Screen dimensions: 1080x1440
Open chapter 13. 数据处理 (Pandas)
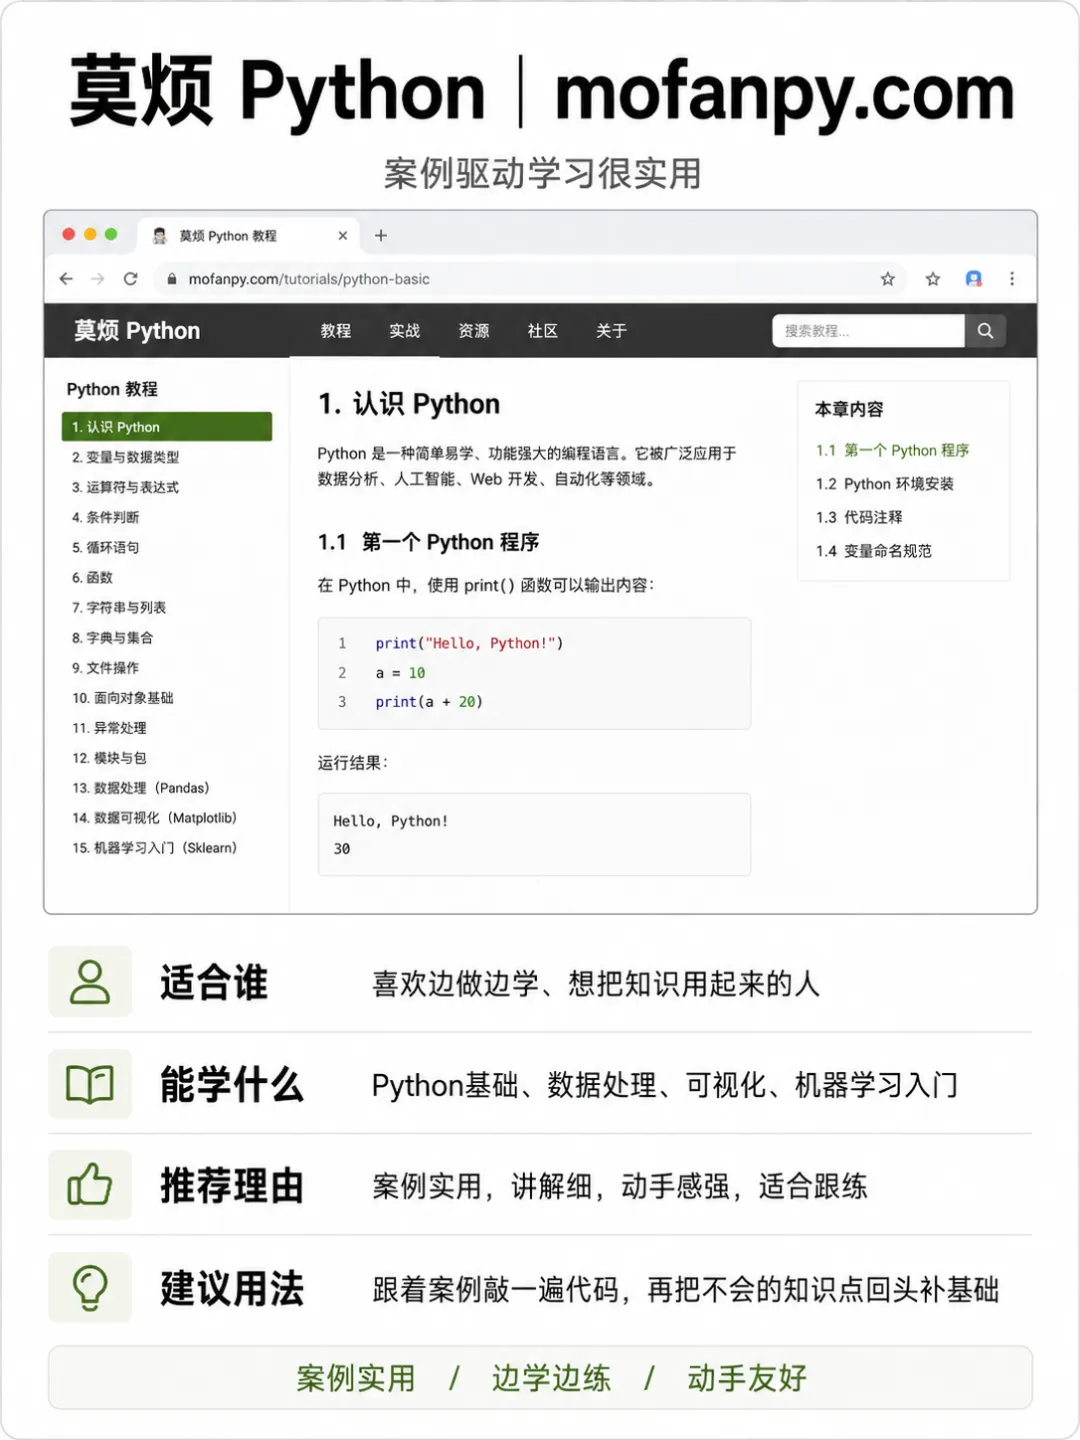(x=141, y=788)
